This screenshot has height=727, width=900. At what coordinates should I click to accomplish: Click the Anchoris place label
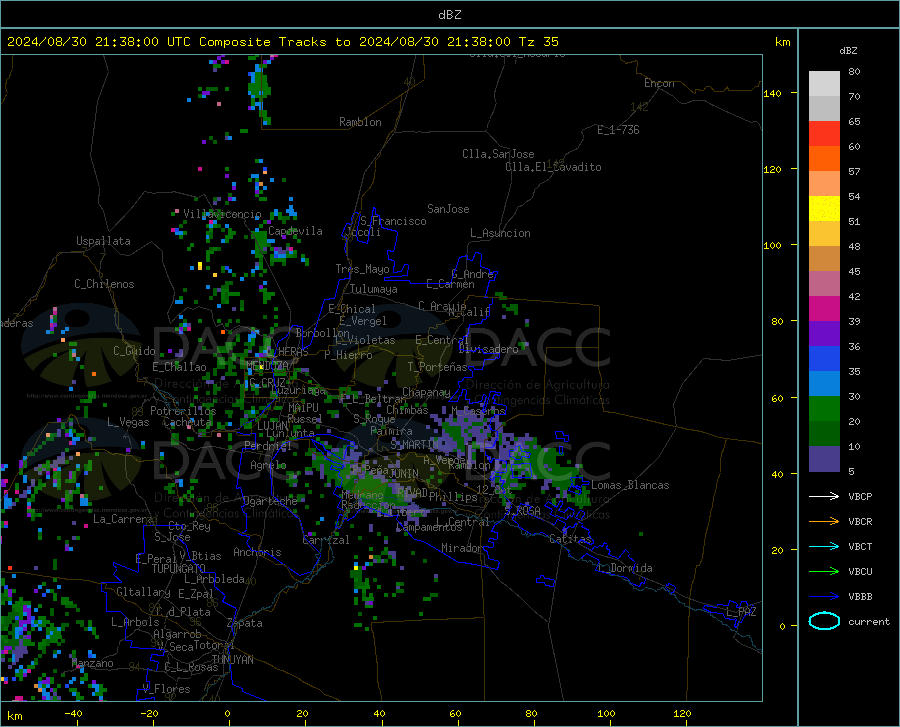[257, 552]
